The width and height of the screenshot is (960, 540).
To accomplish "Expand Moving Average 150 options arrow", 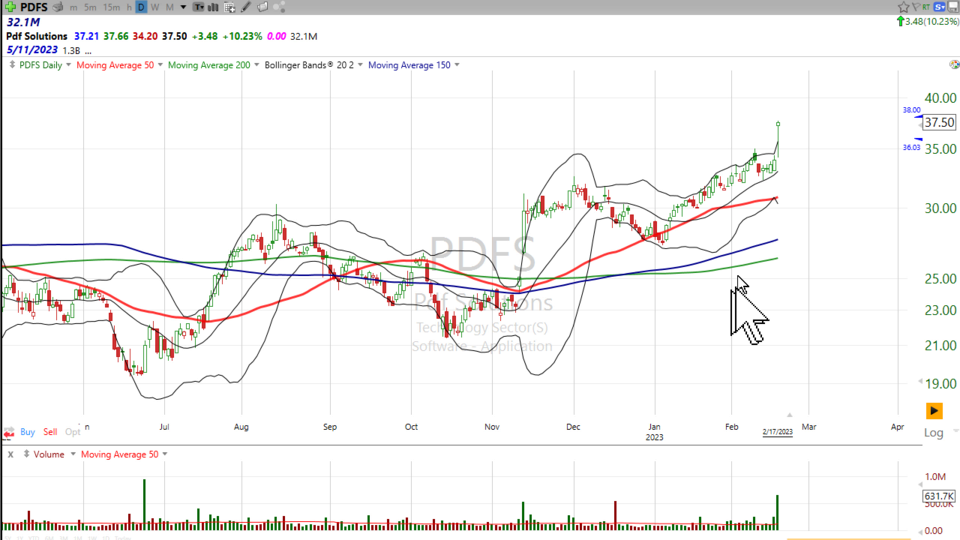I will [457, 65].
